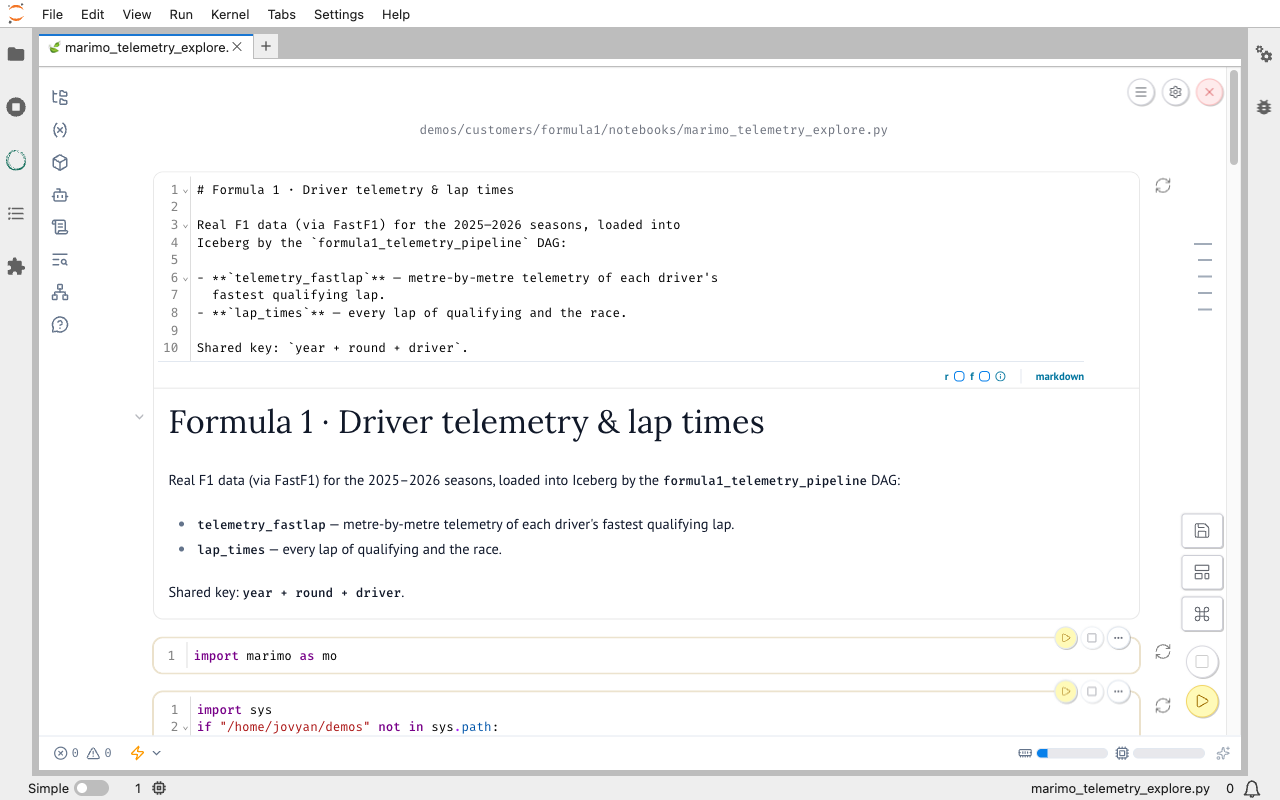Viewport: 1280px width, 800px height.
Task: Open the notifications bell in the status bar
Action: (1251, 788)
